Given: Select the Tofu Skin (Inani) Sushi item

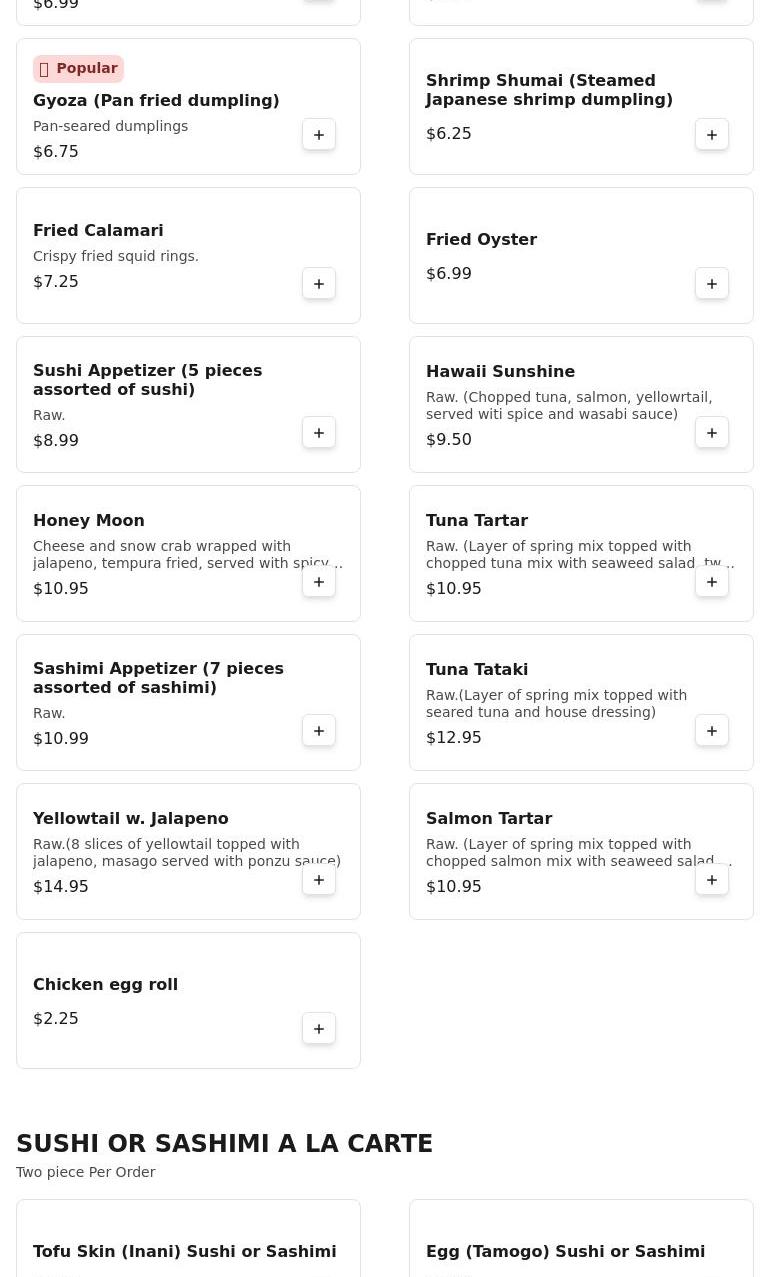Looking at the screenshot, I should click(185, 1252).
